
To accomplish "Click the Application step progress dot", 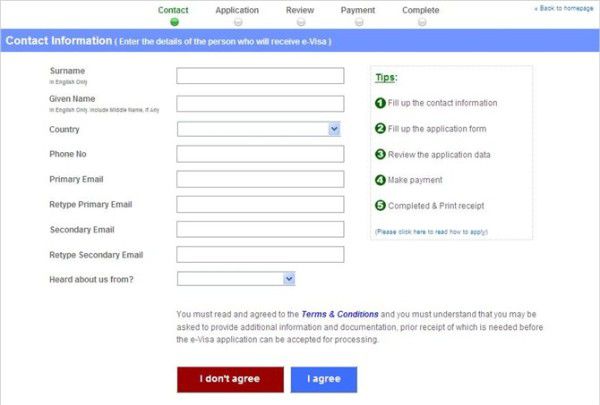I will pyautogui.click(x=237, y=21).
